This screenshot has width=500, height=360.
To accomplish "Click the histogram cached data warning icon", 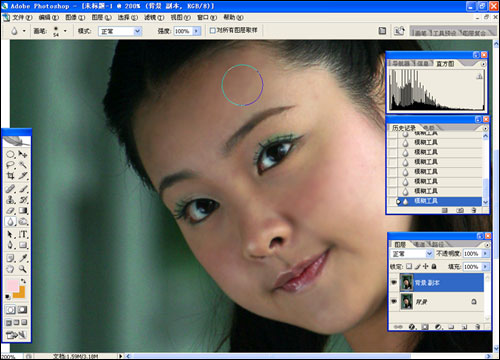I will pos(479,76).
